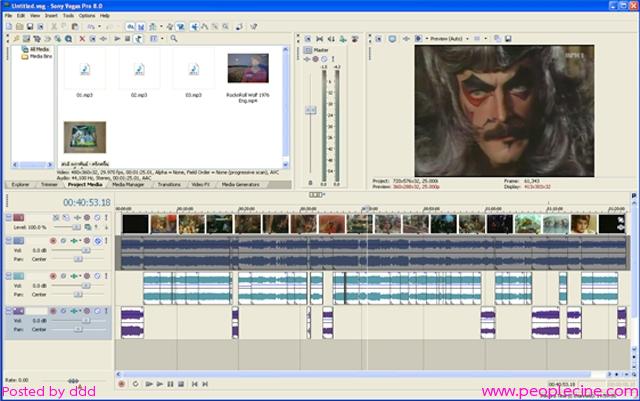This screenshot has width=640, height=401.
Task: Click the Open project folder icon
Action: [19, 27]
